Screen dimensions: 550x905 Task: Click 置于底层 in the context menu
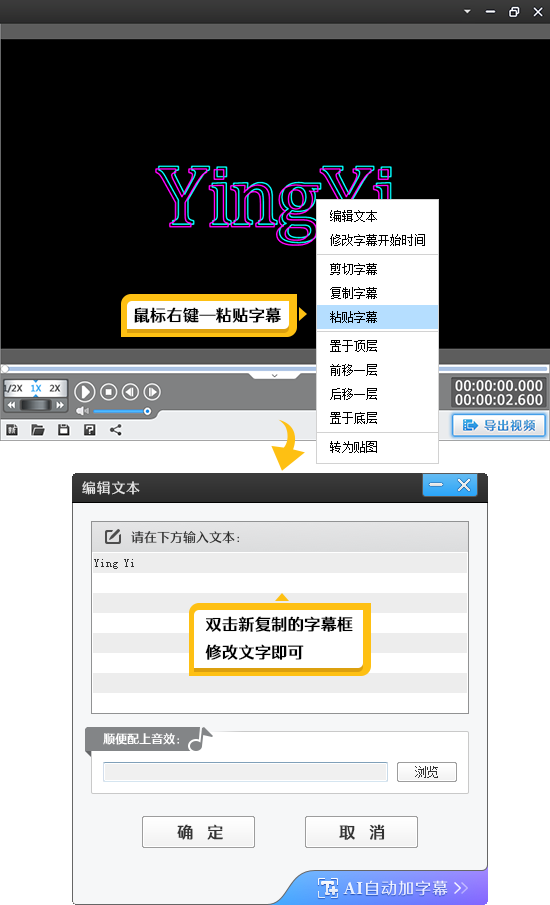tap(377, 418)
